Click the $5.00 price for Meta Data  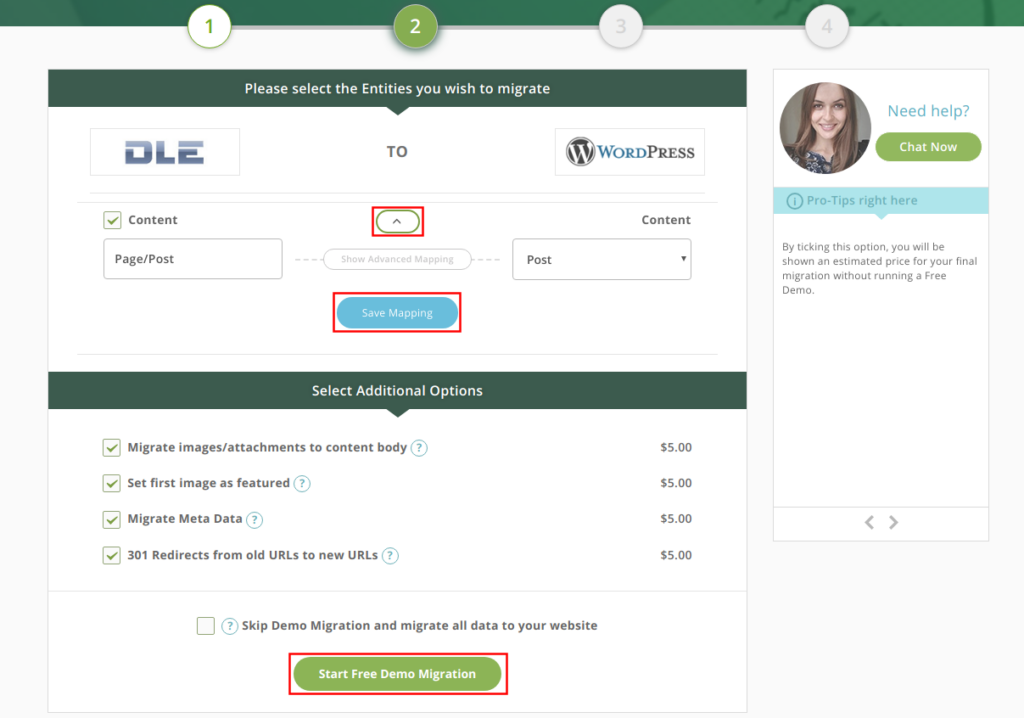(x=676, y=519)
